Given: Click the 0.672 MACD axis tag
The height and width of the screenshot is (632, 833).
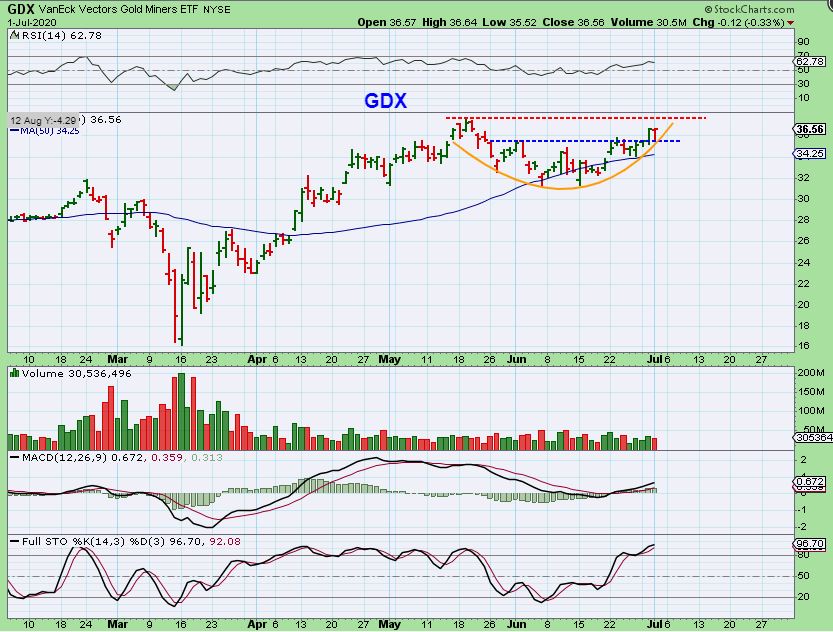Looking at the screenshot, I should click(x=810, y=481).
